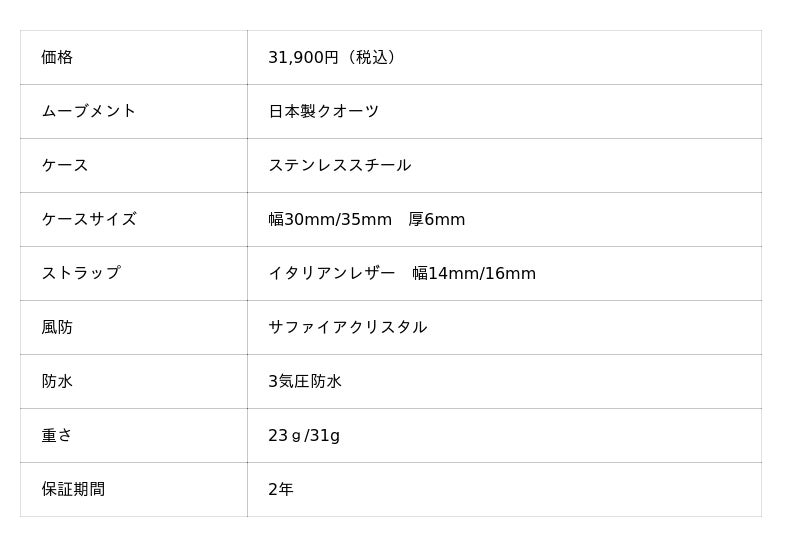Select the サファイアクリスタル value

[347, 328]
